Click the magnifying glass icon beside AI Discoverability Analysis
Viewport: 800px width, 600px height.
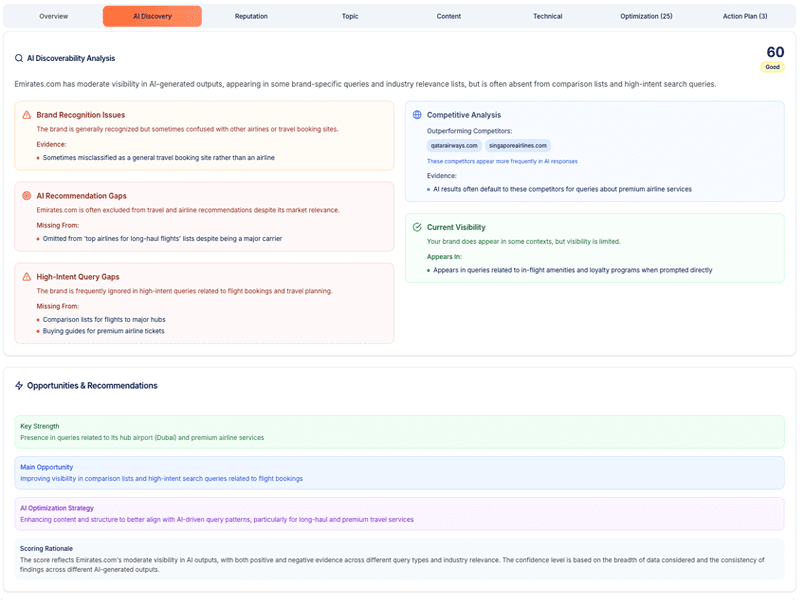(17, 58)
